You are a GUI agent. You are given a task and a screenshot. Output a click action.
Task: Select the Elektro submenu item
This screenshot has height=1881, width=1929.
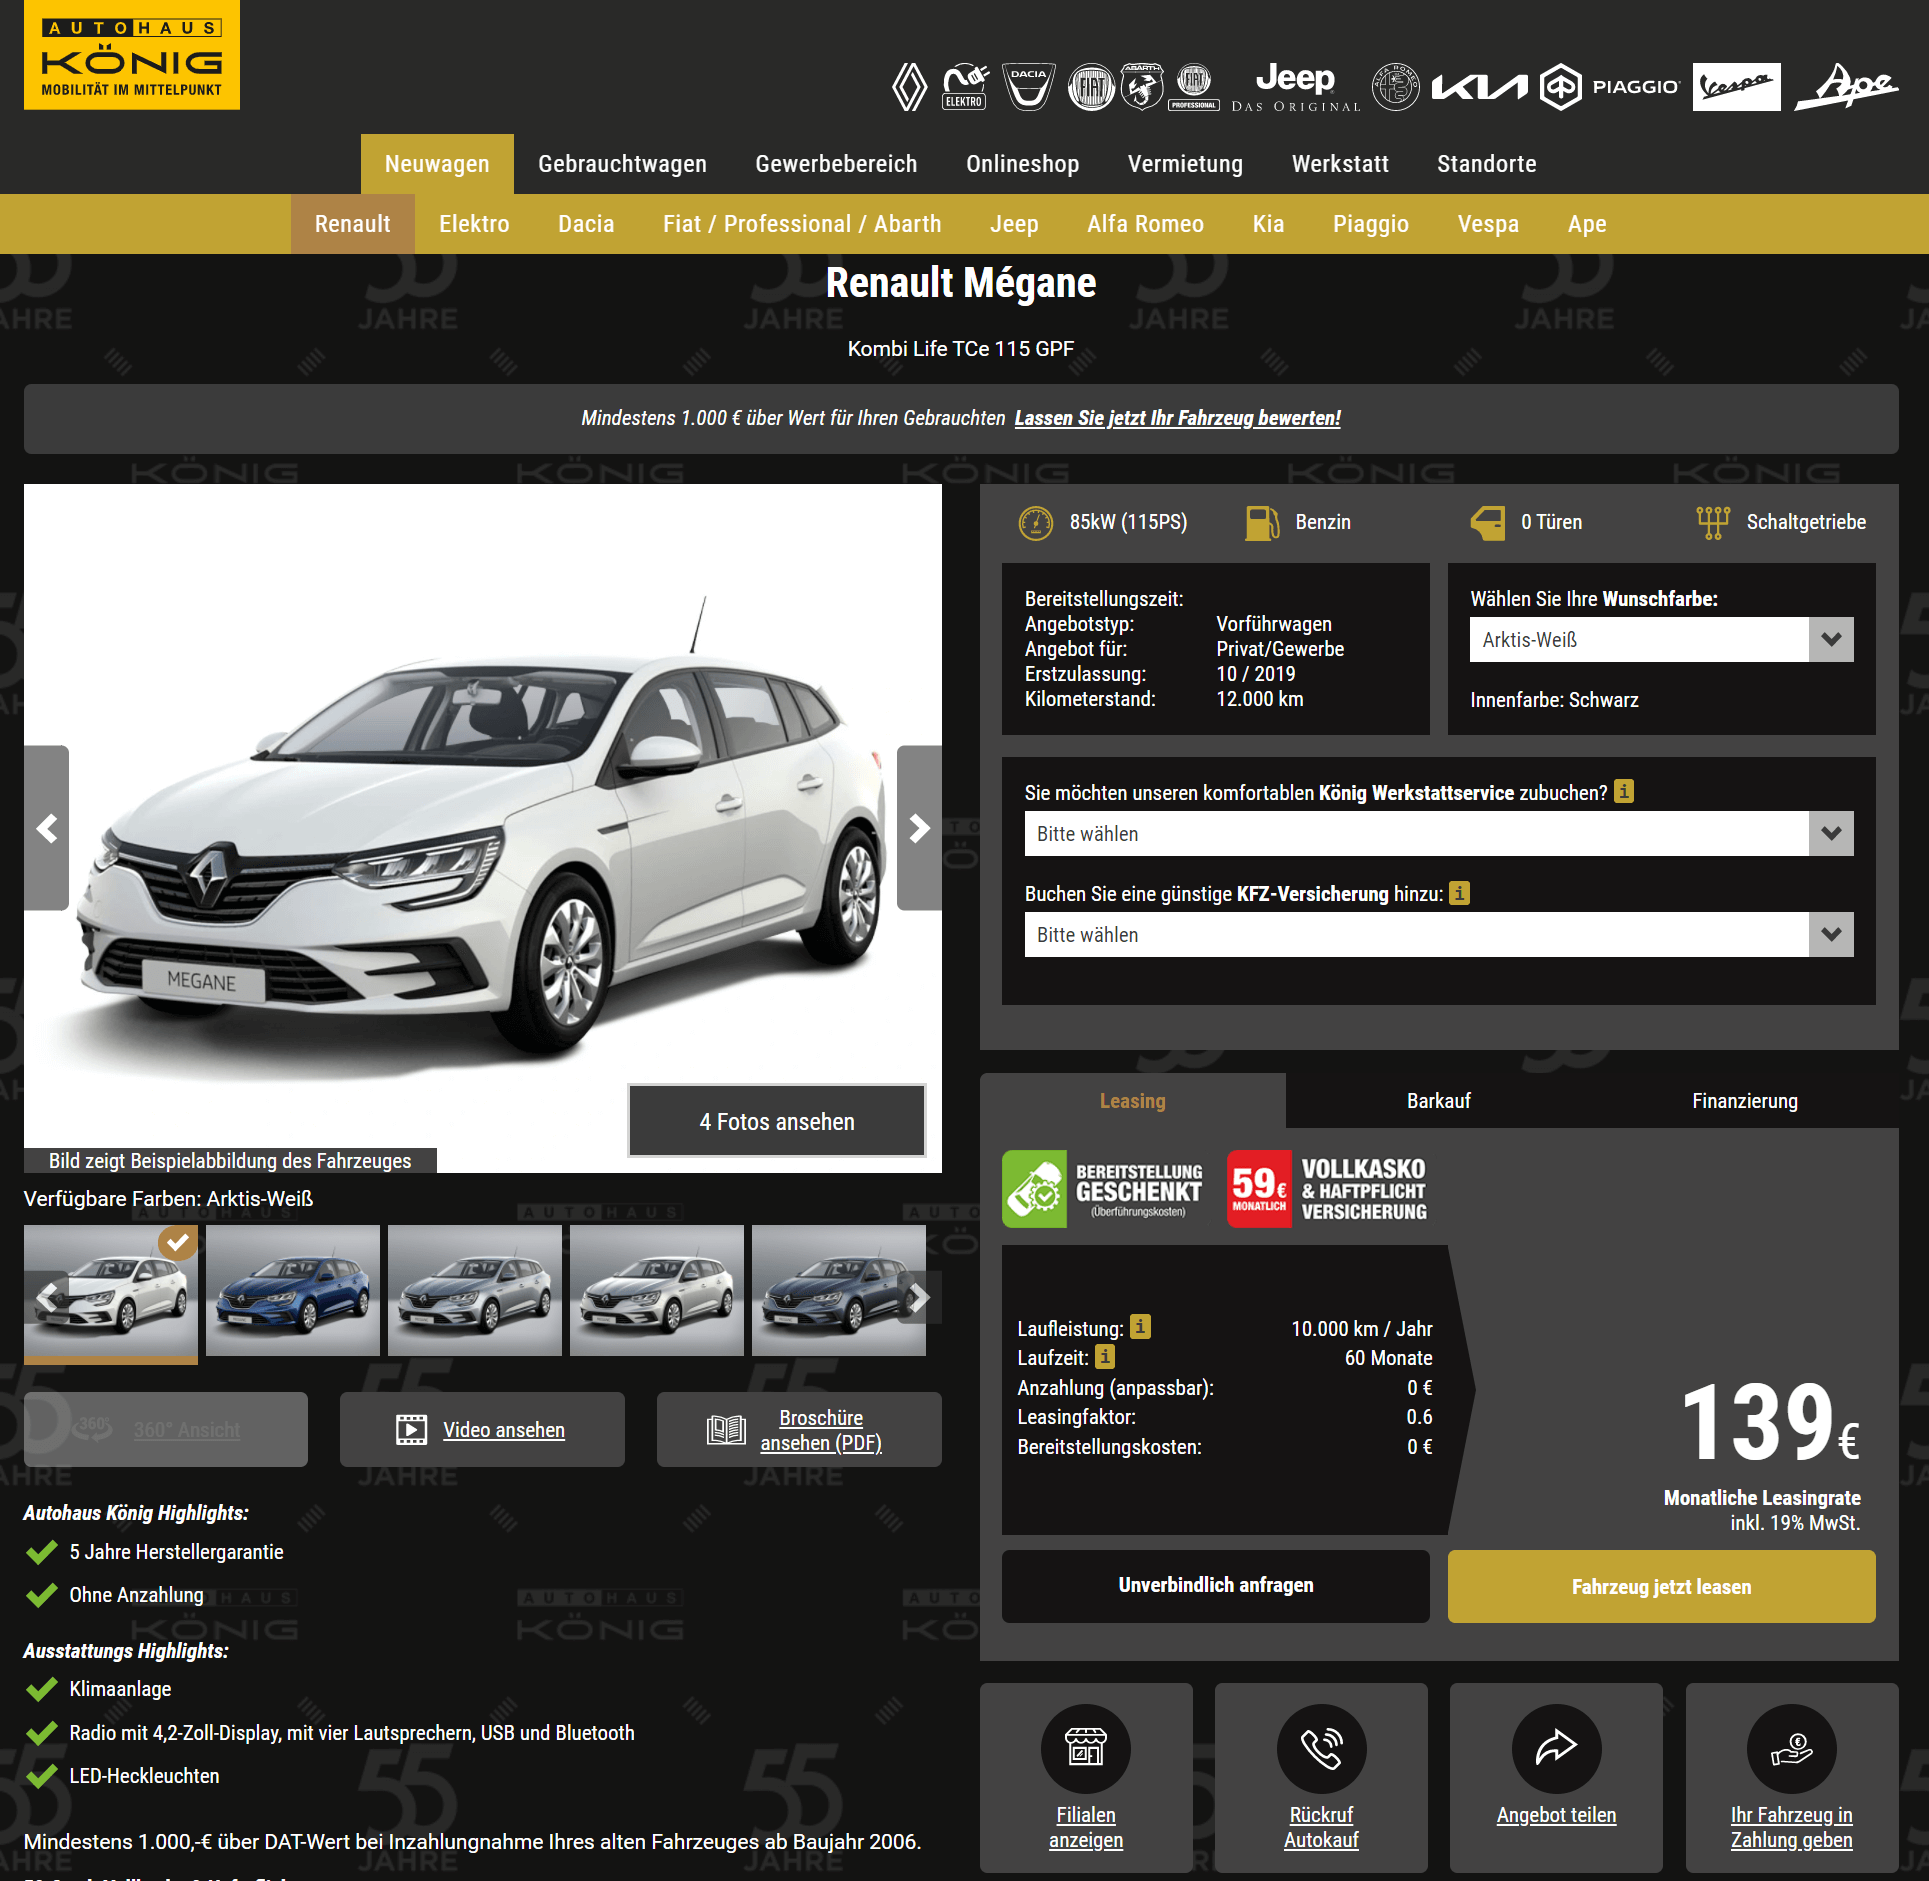474,224
